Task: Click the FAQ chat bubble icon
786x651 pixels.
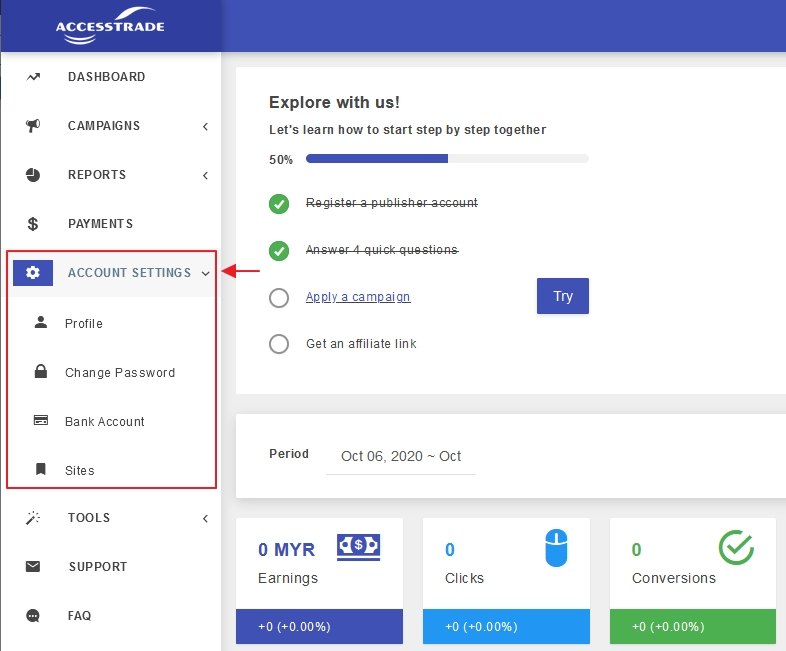Action: point(33,615)
